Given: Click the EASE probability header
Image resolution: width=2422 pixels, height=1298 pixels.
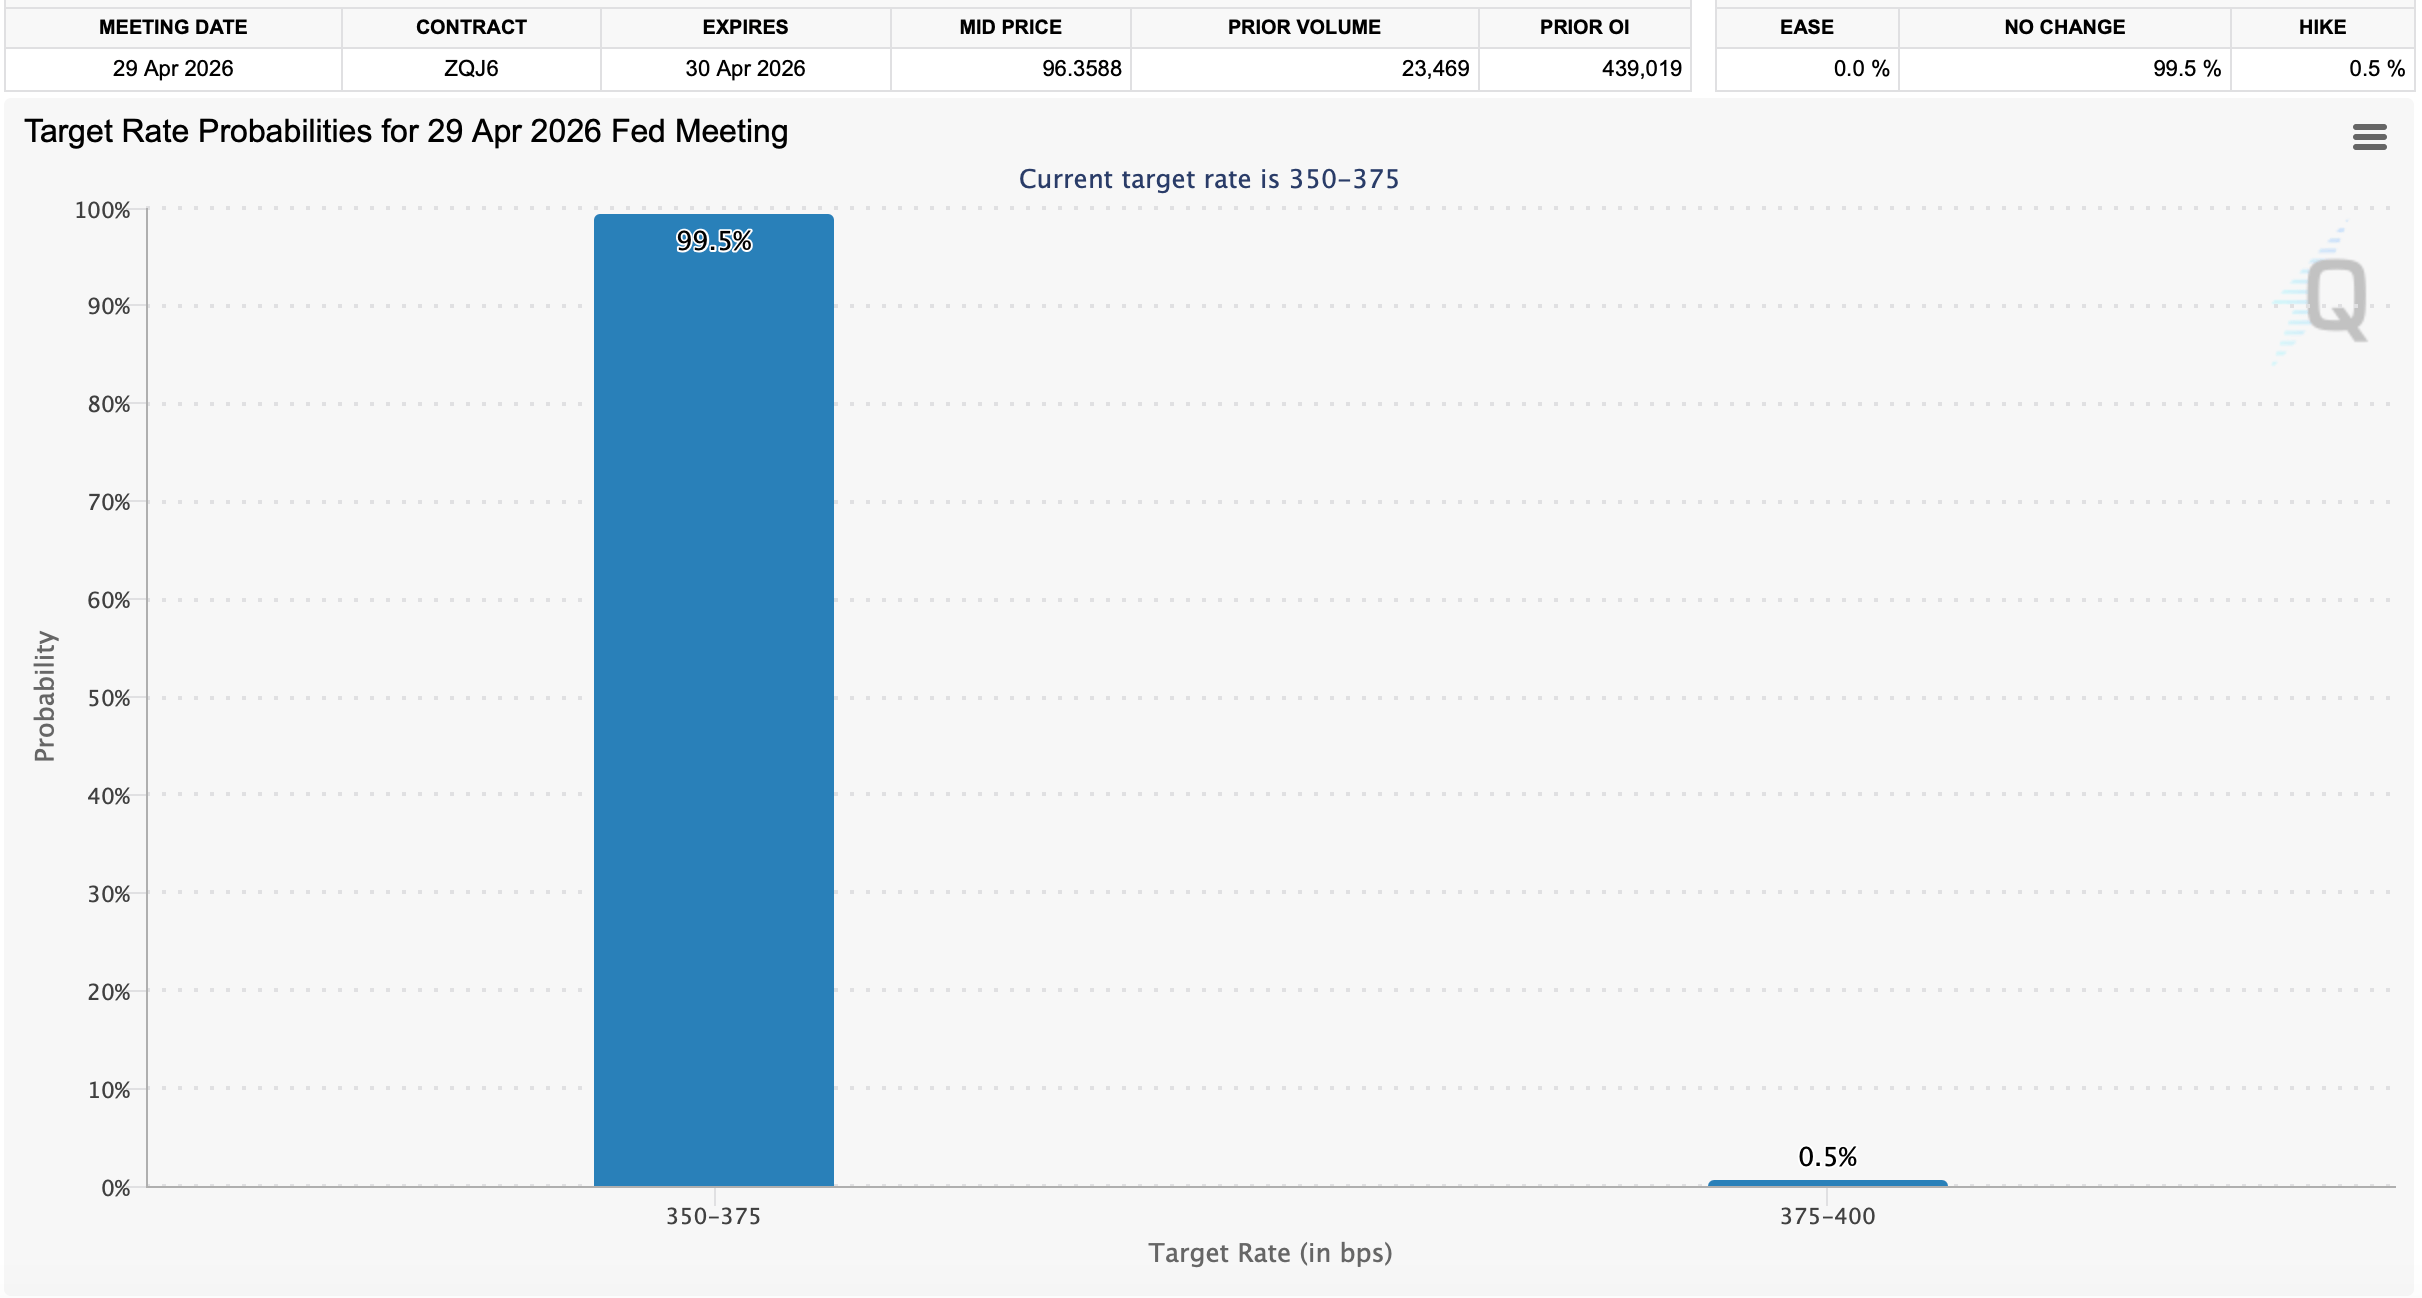Looking at the screenshot, I should 1806,27.
